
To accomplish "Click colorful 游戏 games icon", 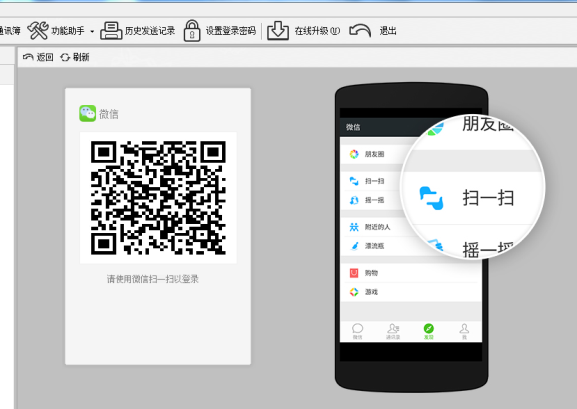I will (354, 292).
